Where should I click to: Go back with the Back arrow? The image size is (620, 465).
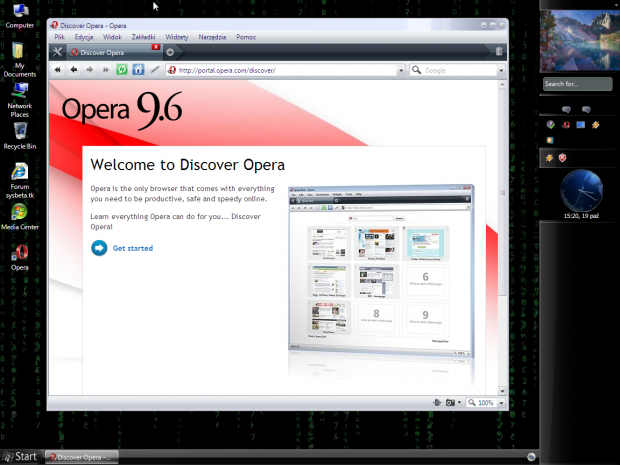pyautogui.click(x=74, y=70)
